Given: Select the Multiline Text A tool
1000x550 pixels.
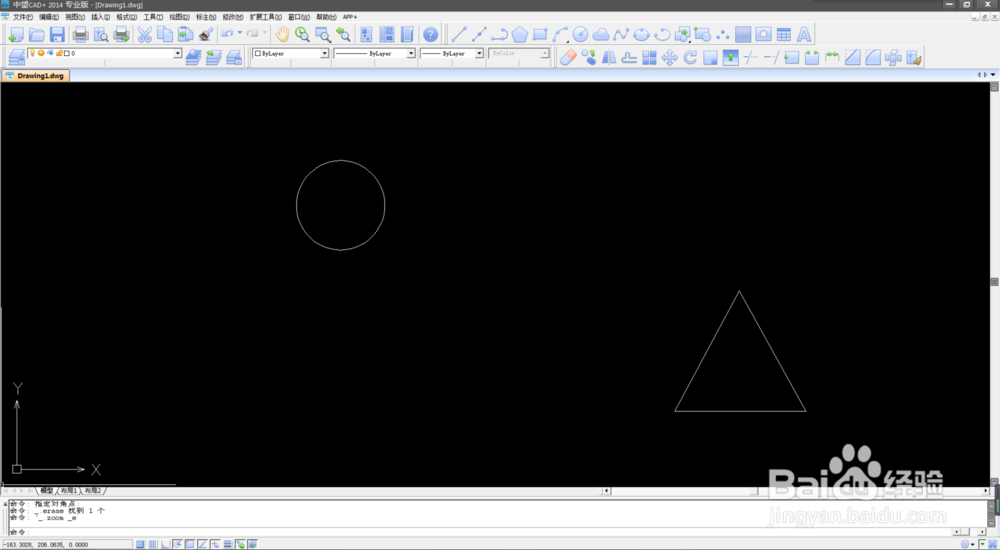Looking at the screenshot, I should (x=804, y=34).
